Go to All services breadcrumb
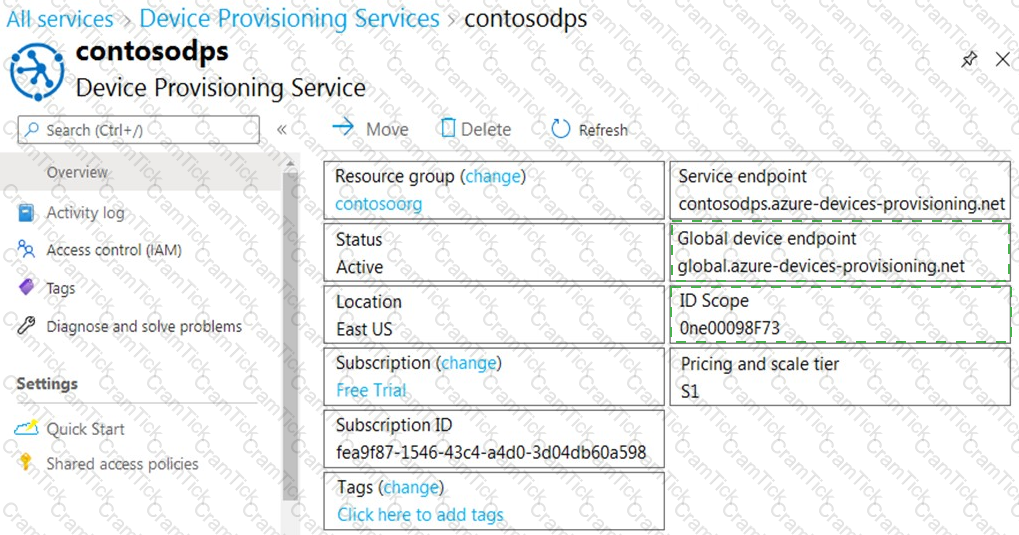1019x535 pixels. pos(60,19)
